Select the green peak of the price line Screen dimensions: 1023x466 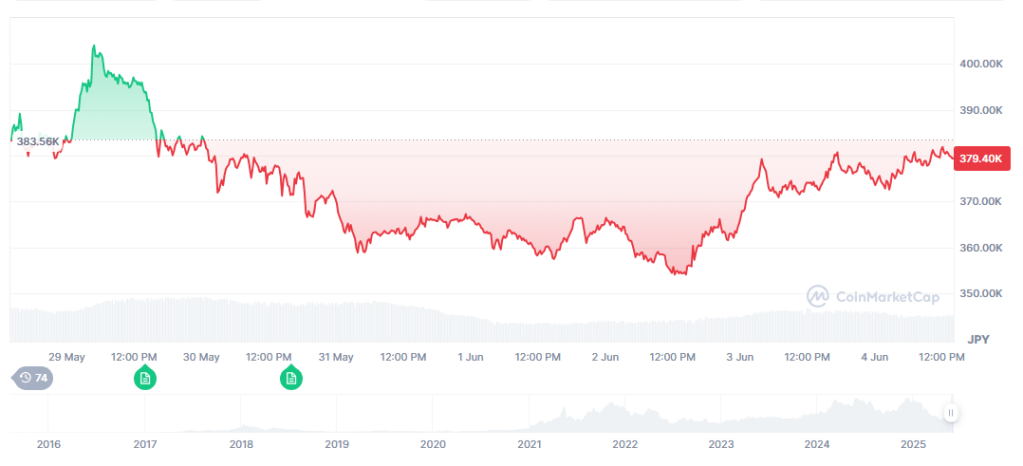point(94,46)
